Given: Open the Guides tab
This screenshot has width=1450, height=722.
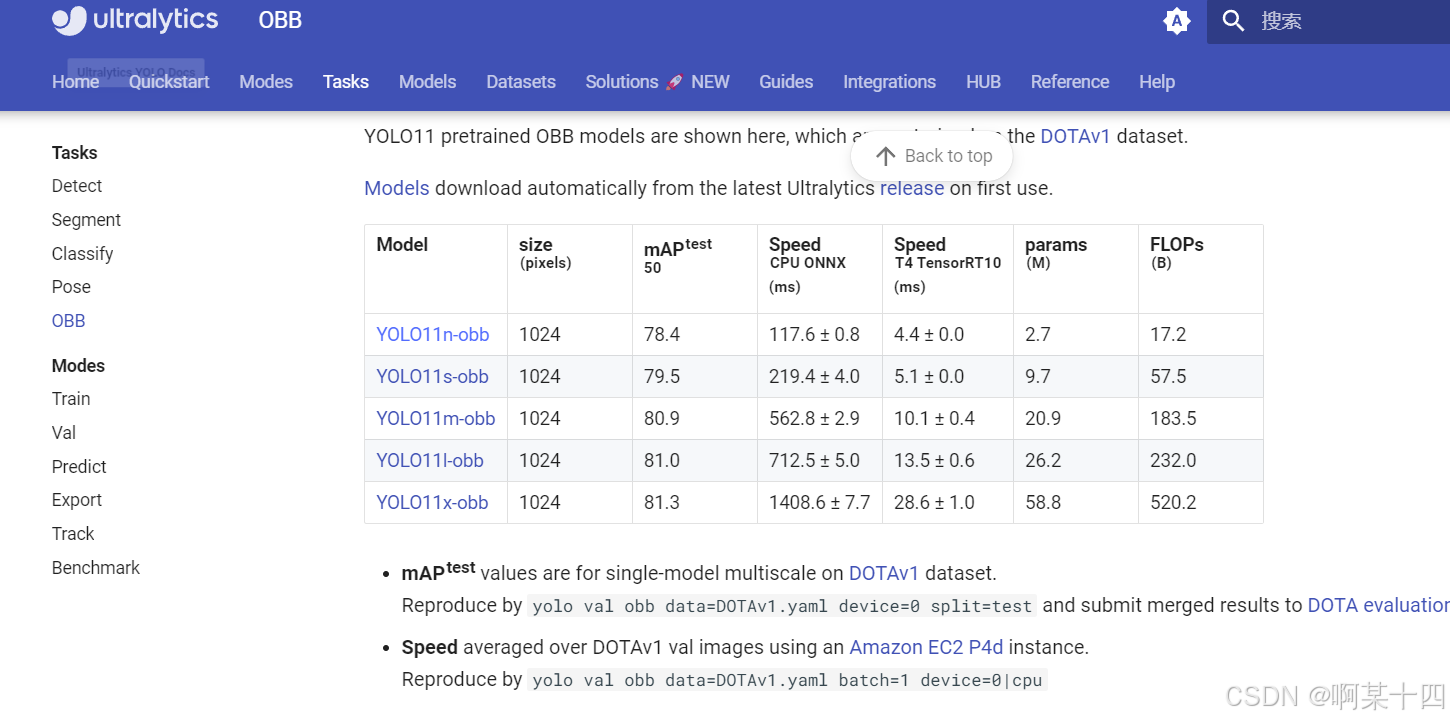Looking at the screenshot, I should (x=786, y=82).
